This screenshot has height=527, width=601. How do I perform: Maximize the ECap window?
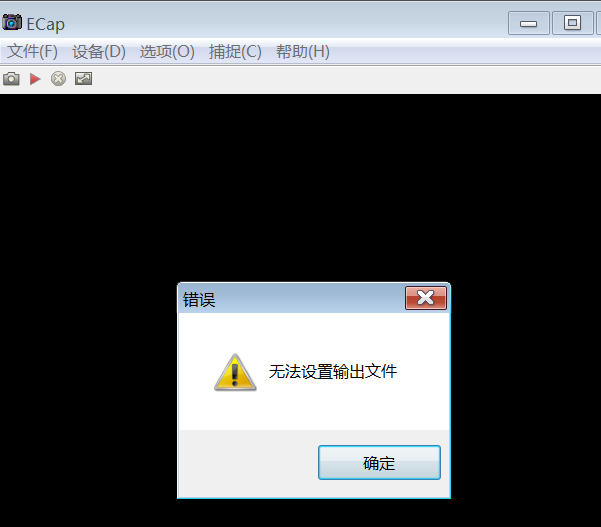click(572, 23)
